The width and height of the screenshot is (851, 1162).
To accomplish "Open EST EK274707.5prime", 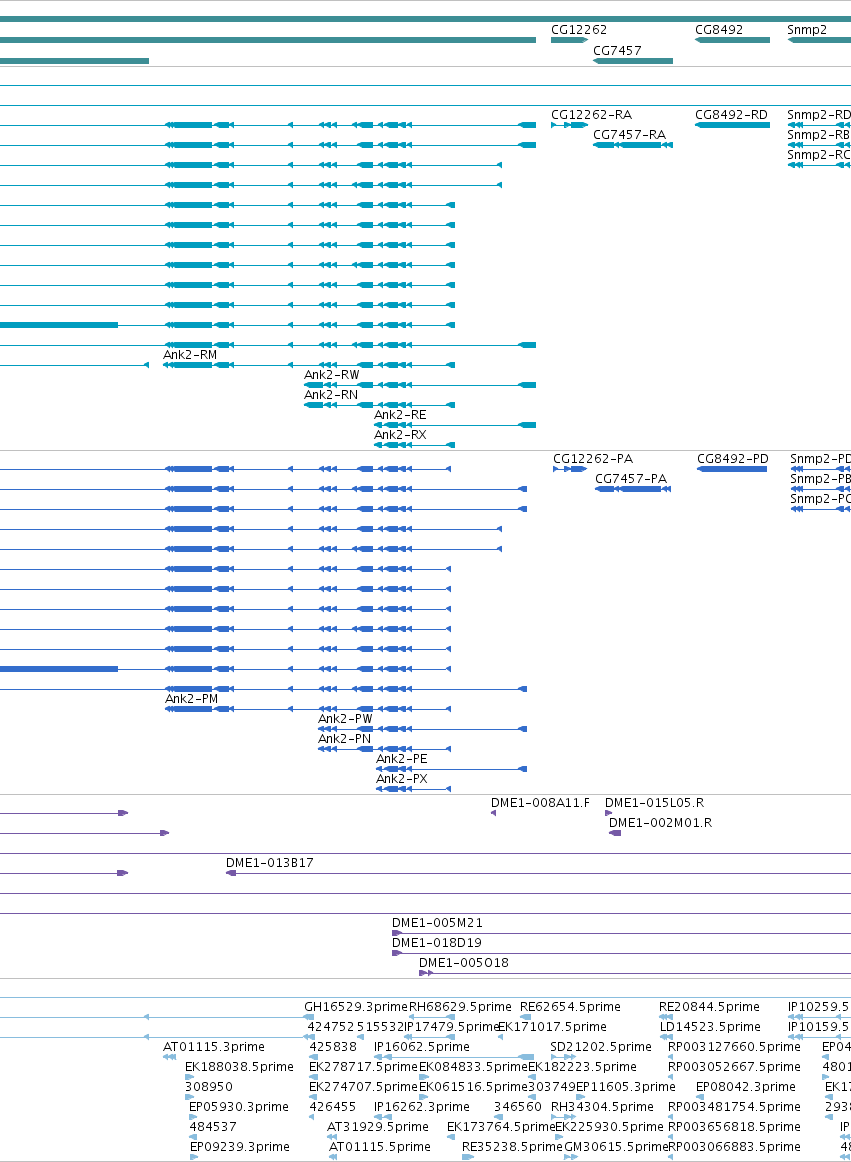I will 363,1087.
